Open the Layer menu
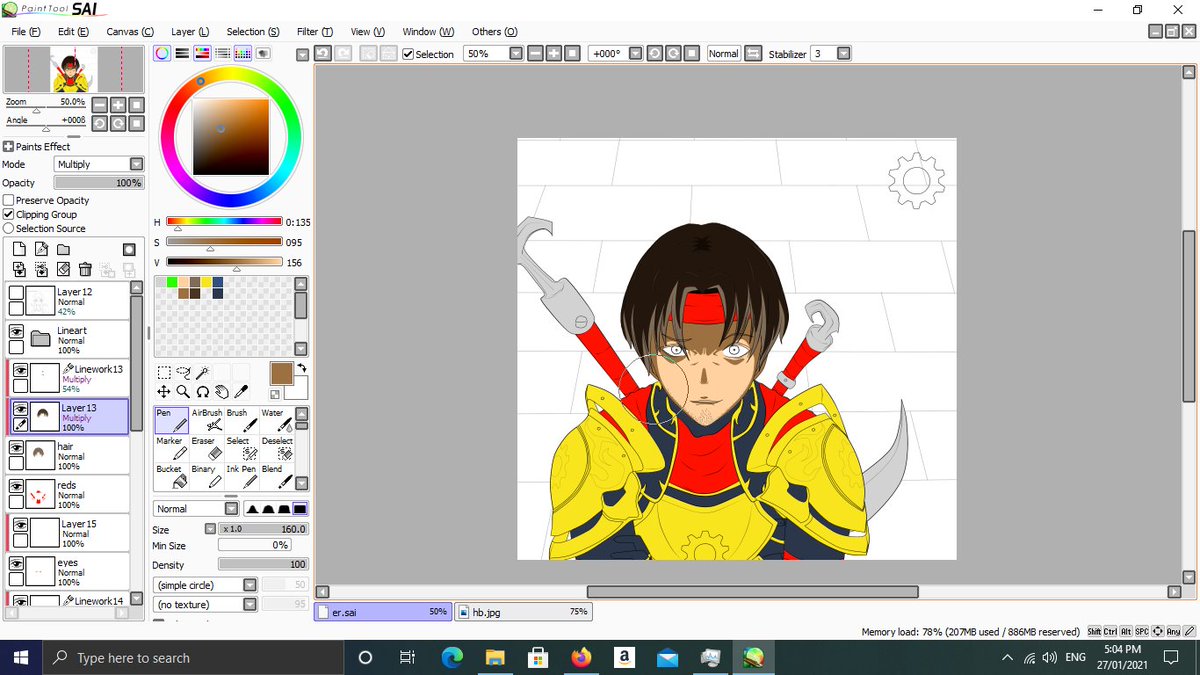The width and height of the screenshot is (1200, 675). [x=190, y=31]
